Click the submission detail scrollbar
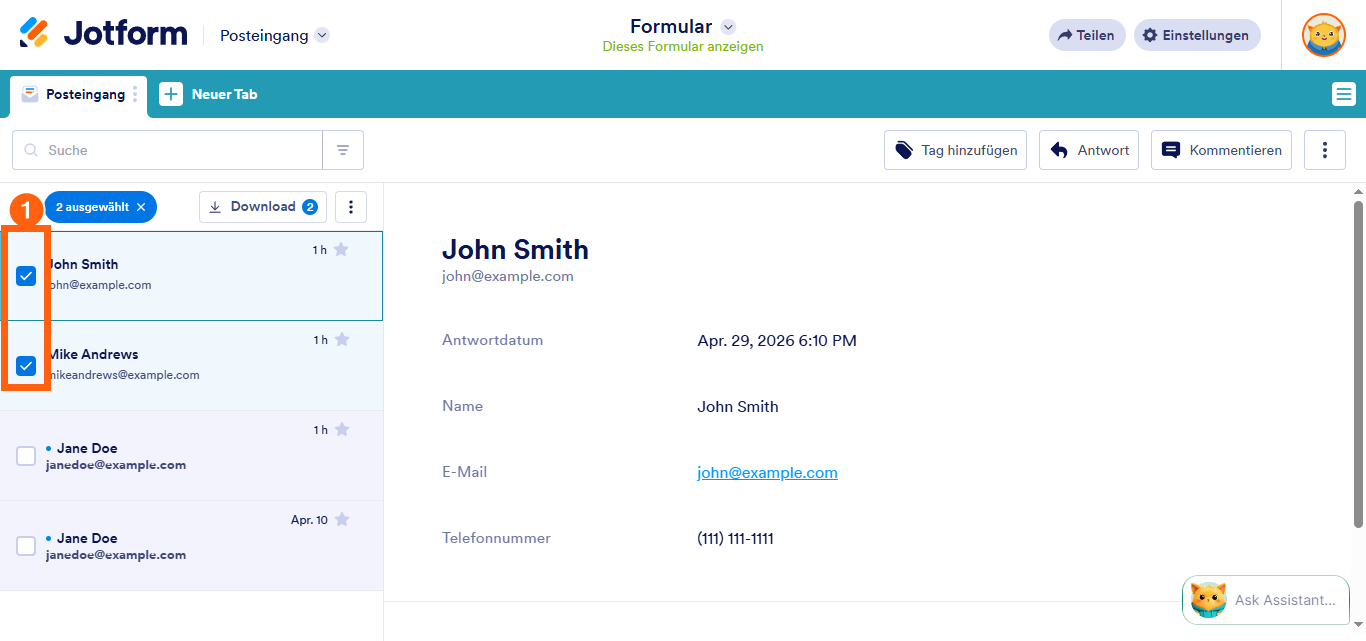This screenshot has width=1366, height=641. (1358, 364)
